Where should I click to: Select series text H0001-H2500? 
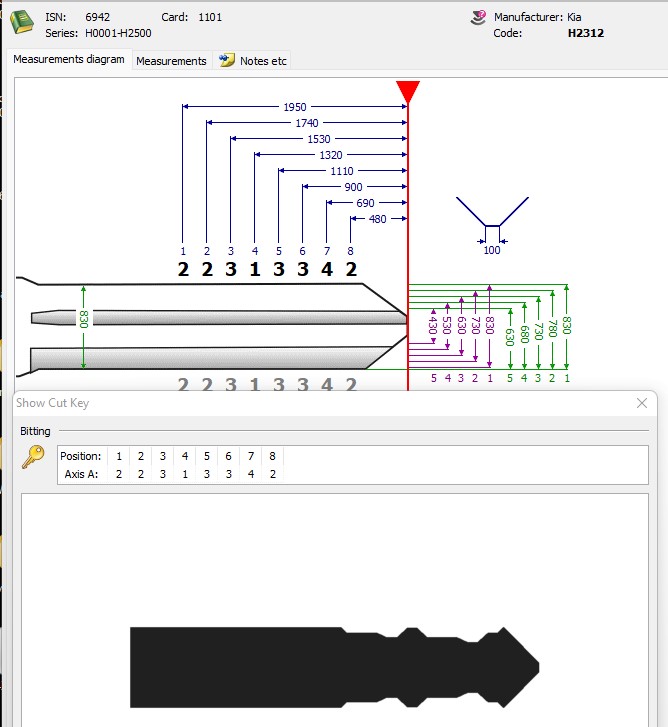118,33
